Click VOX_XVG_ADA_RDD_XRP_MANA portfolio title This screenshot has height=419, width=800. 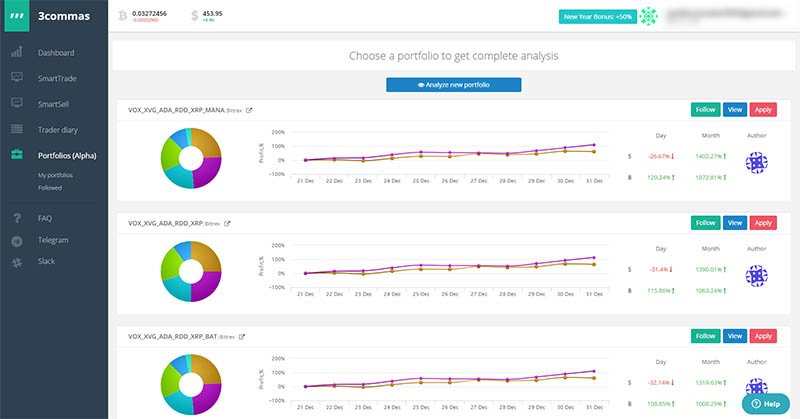[x=176, y=110]
